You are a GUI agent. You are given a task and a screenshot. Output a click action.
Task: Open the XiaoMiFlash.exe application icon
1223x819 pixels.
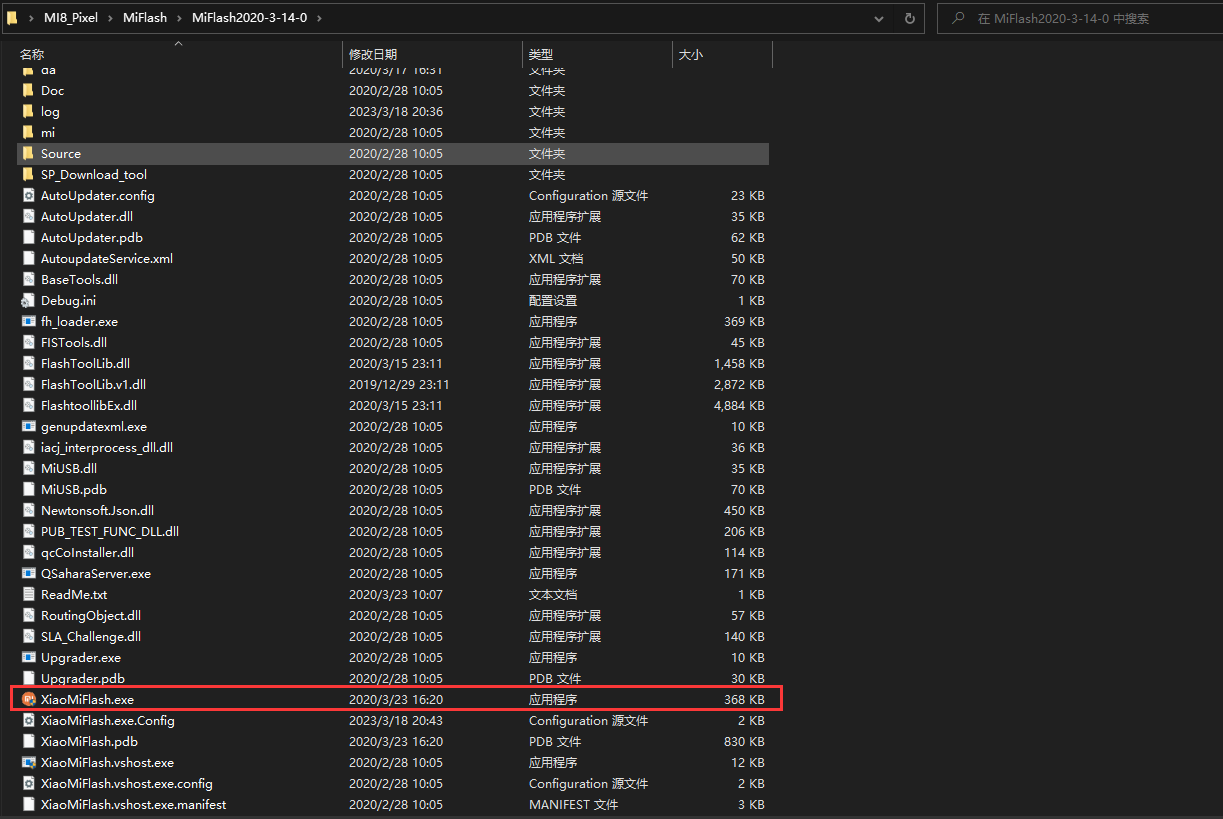point(28,699)
